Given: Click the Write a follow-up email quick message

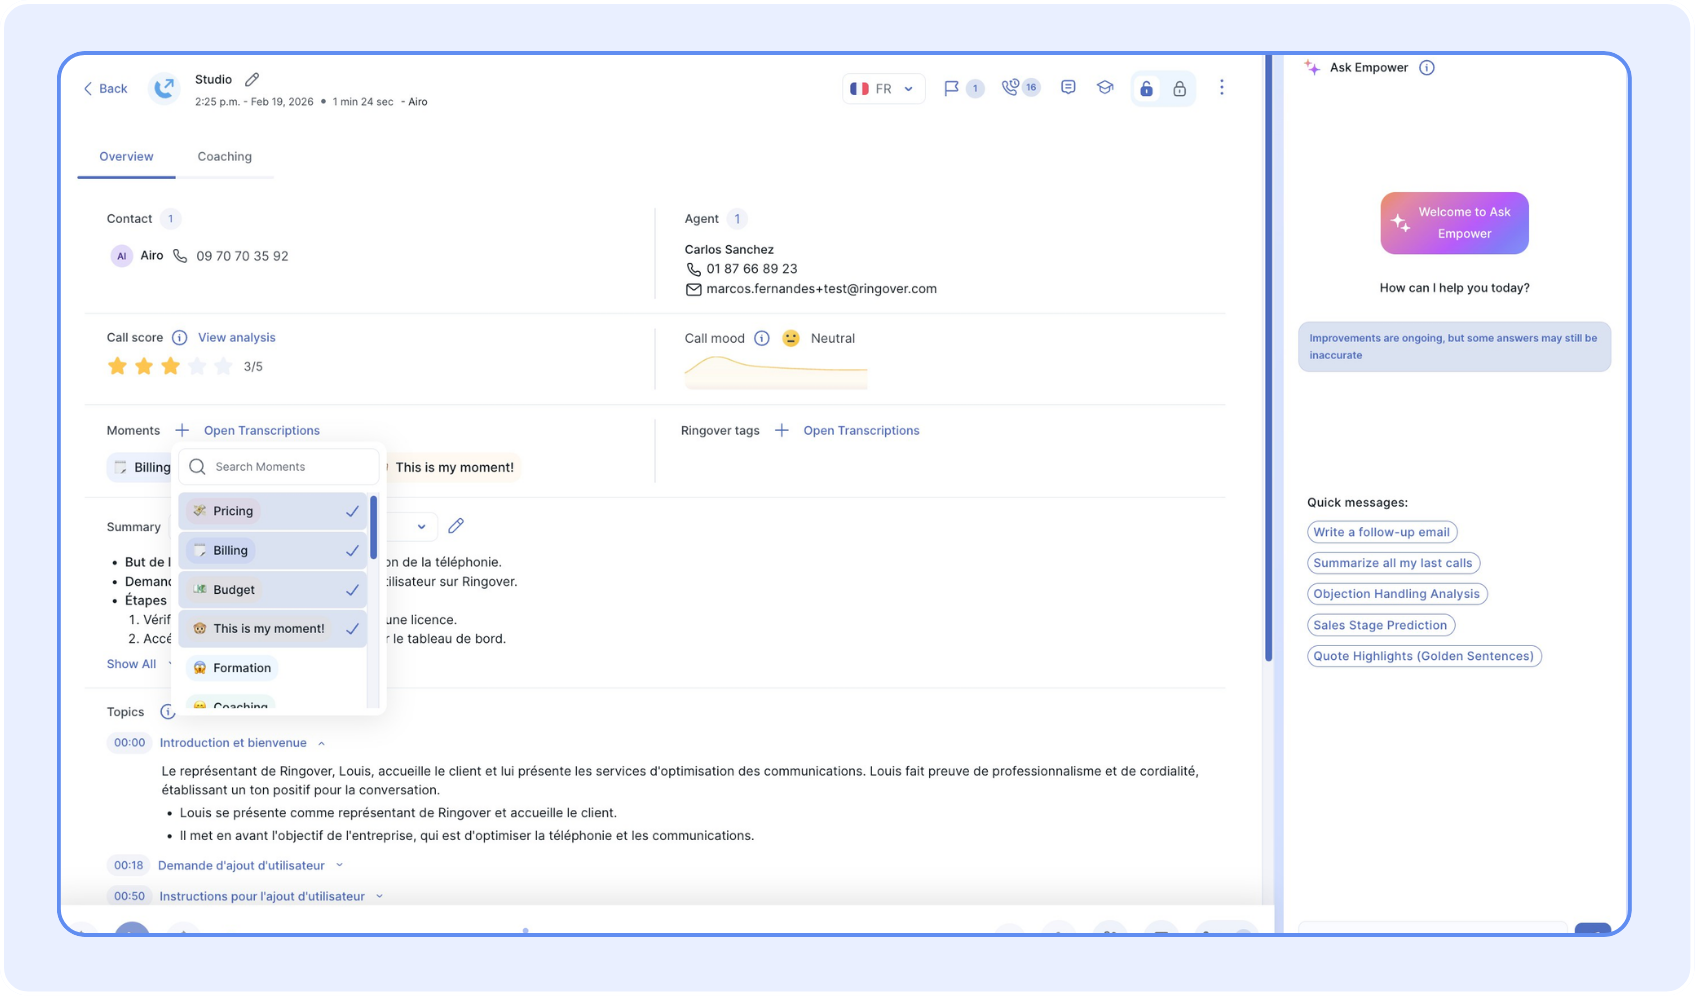Looking at the screenshot, I should pyautogui.click(x=1381, y=532).
